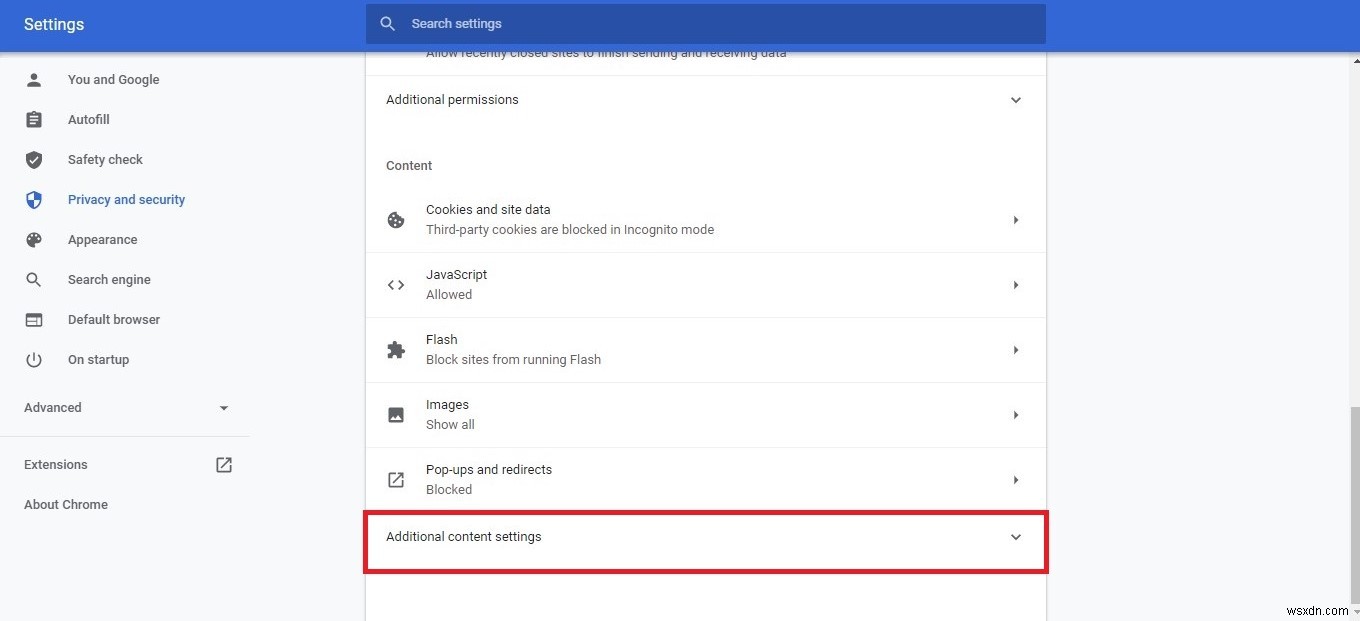Click the 'Blocked' text under Pop-ups
Screen dimensions: 1360x621
pos(449,490)
